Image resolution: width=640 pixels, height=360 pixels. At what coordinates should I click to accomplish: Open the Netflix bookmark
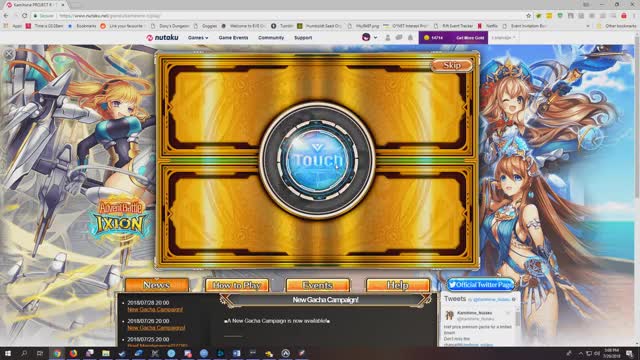point(488,26)
